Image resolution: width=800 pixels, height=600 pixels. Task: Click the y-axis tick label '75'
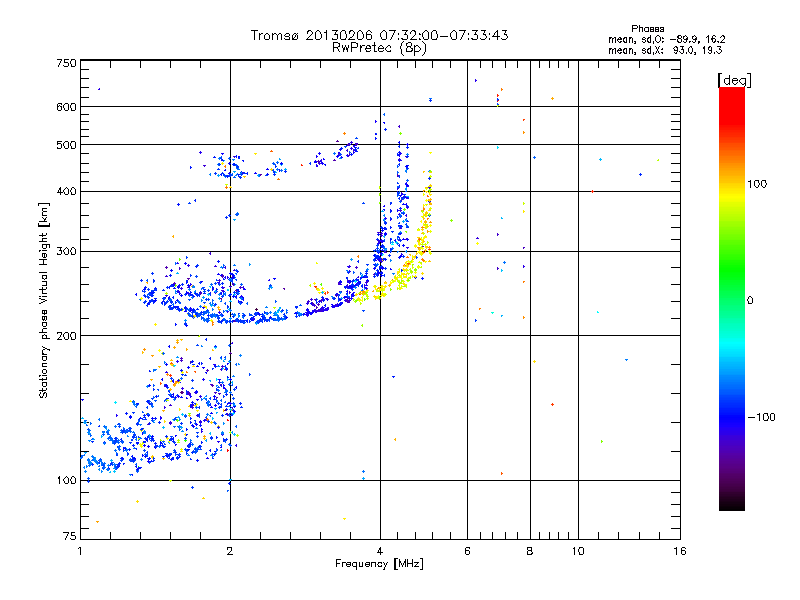coord(70,536)
